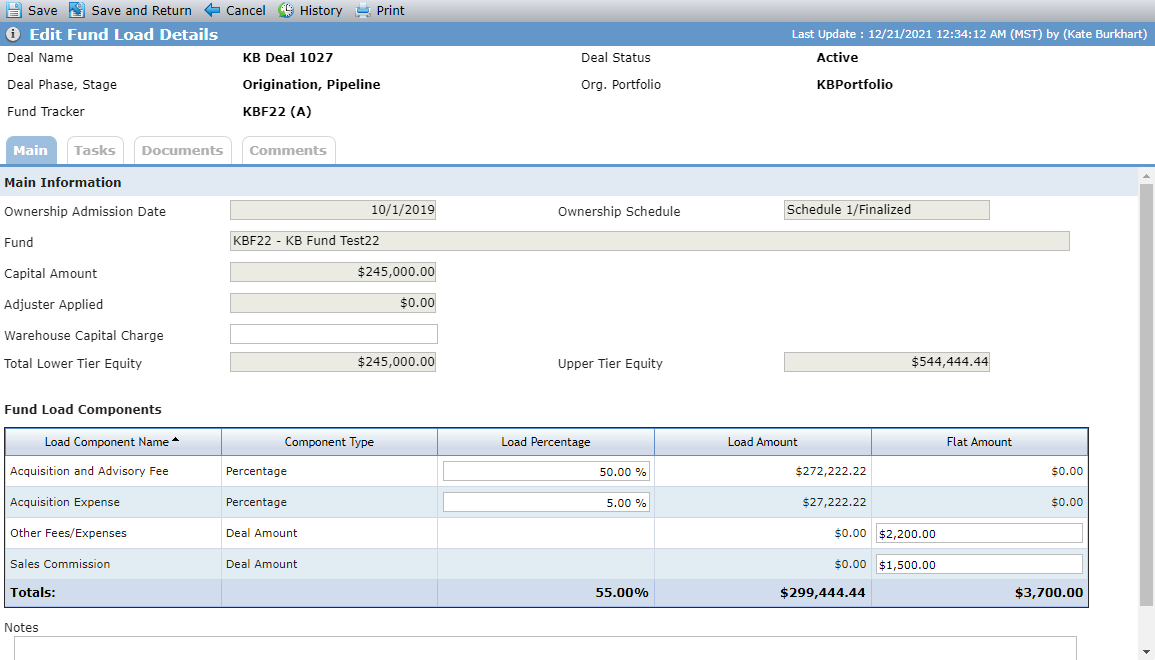Screen dimensions: 1155x660
Task: Click the Save floppy disk icon
Action: [x=13, y=10]
